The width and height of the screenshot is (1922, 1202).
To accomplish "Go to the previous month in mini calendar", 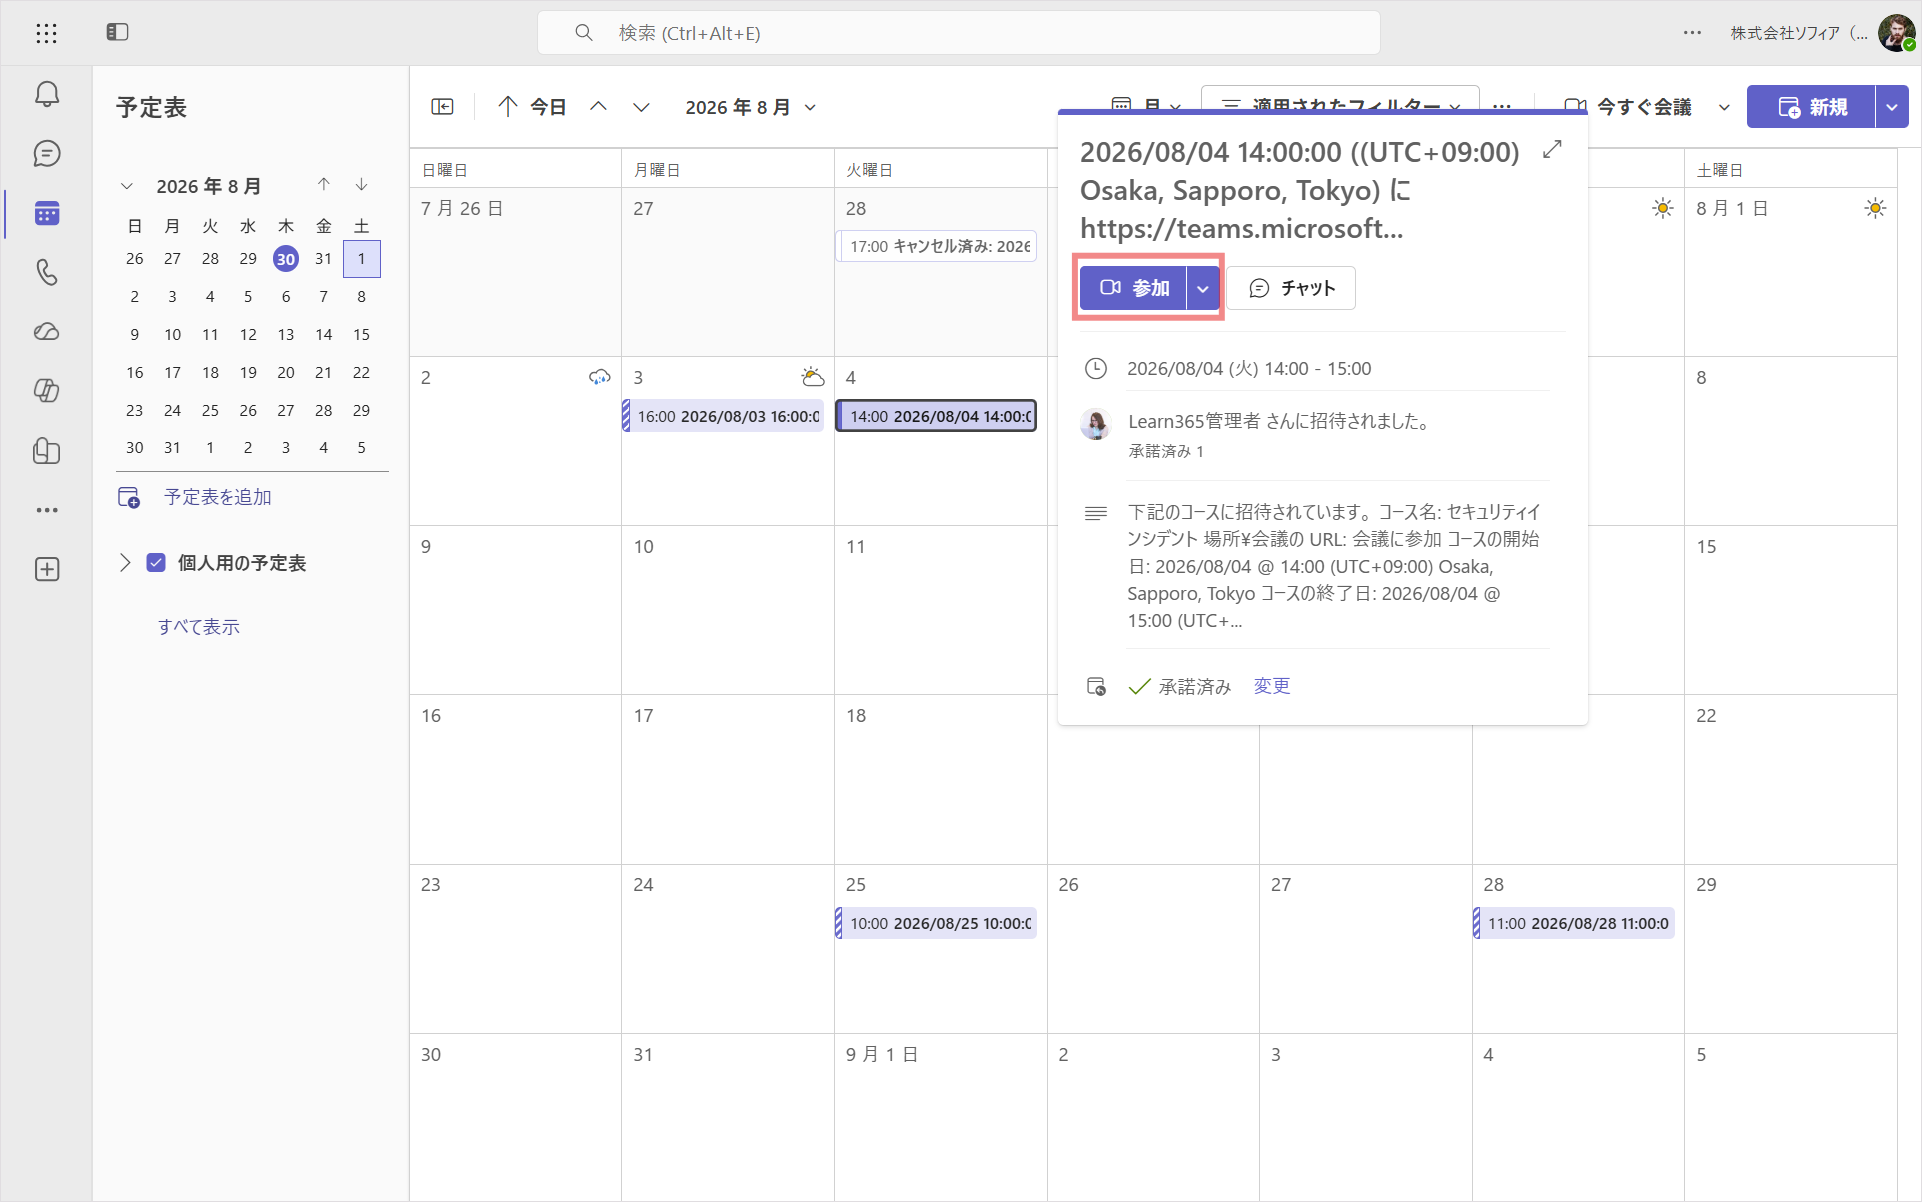I will (324, 185).
